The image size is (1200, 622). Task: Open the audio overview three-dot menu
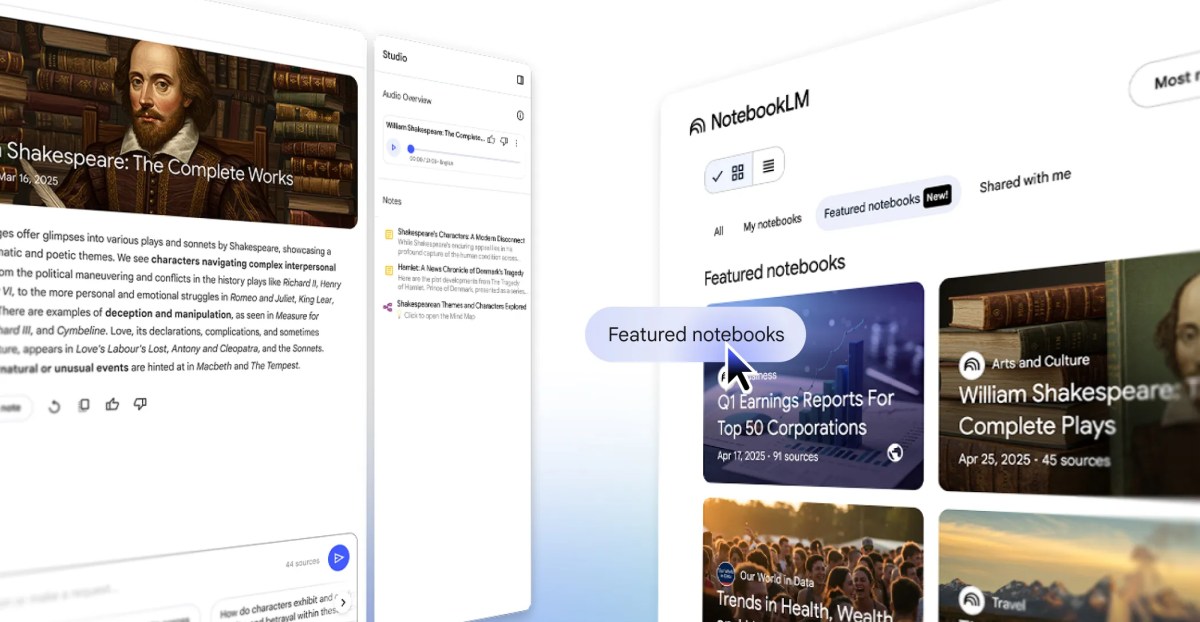(517, 143)
